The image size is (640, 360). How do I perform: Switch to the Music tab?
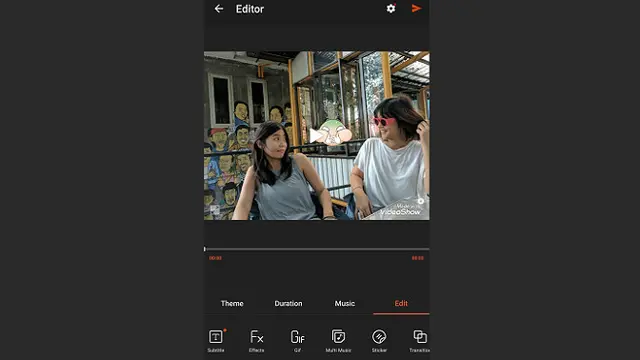click(344, 303)
